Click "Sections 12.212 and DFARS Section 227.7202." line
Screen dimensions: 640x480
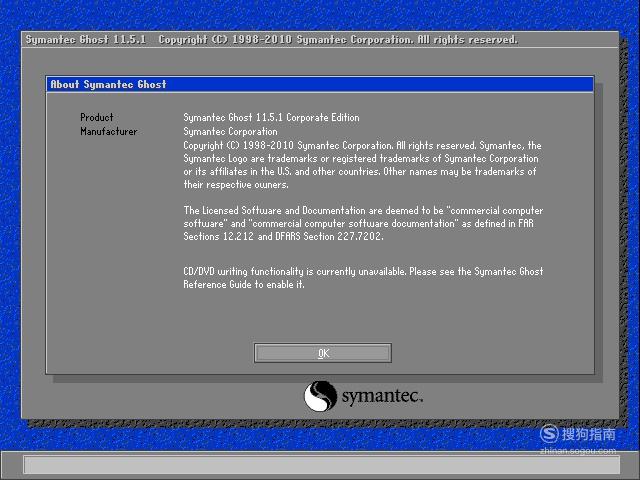283,236
